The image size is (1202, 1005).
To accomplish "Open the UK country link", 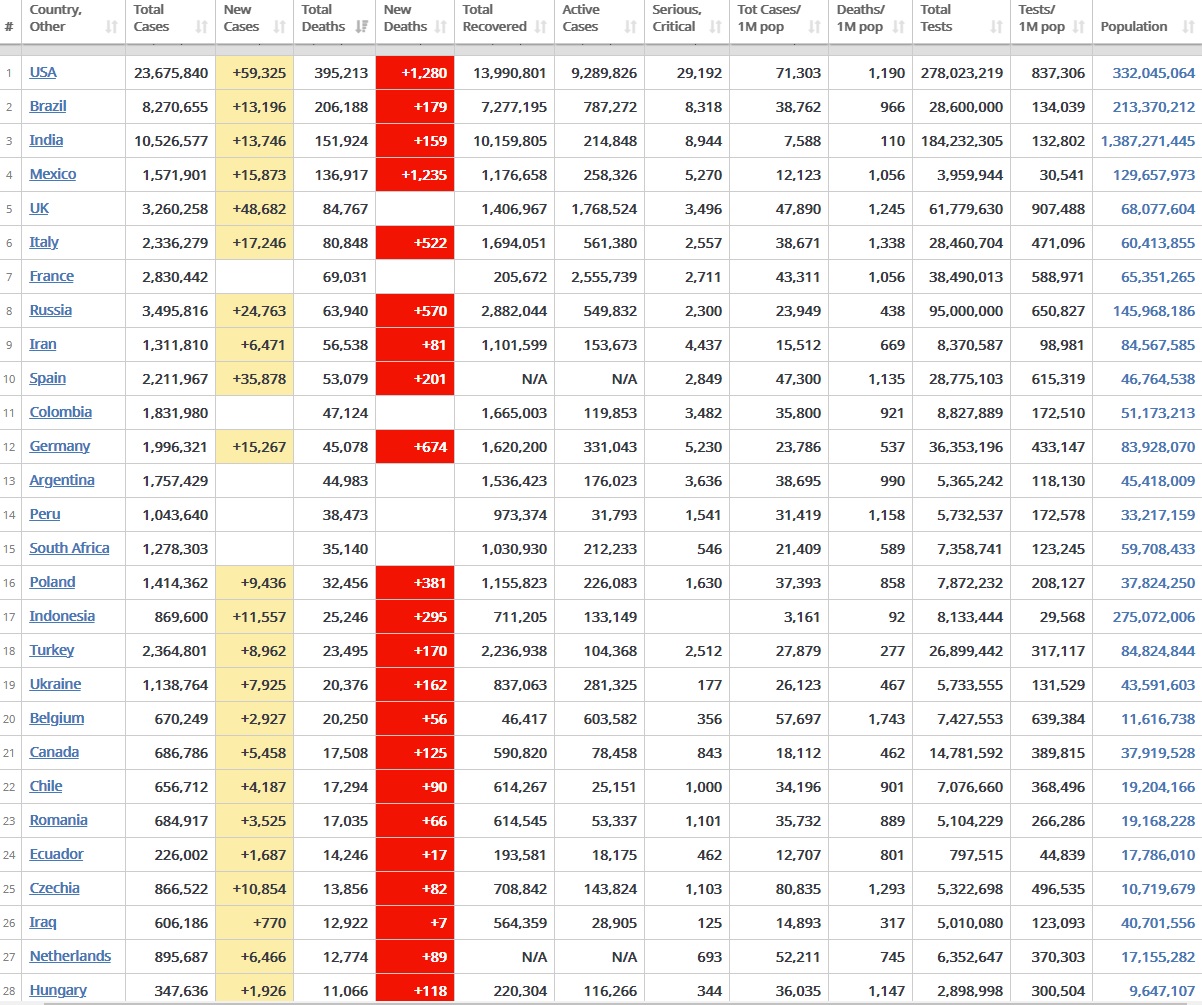I will (39, 208).
